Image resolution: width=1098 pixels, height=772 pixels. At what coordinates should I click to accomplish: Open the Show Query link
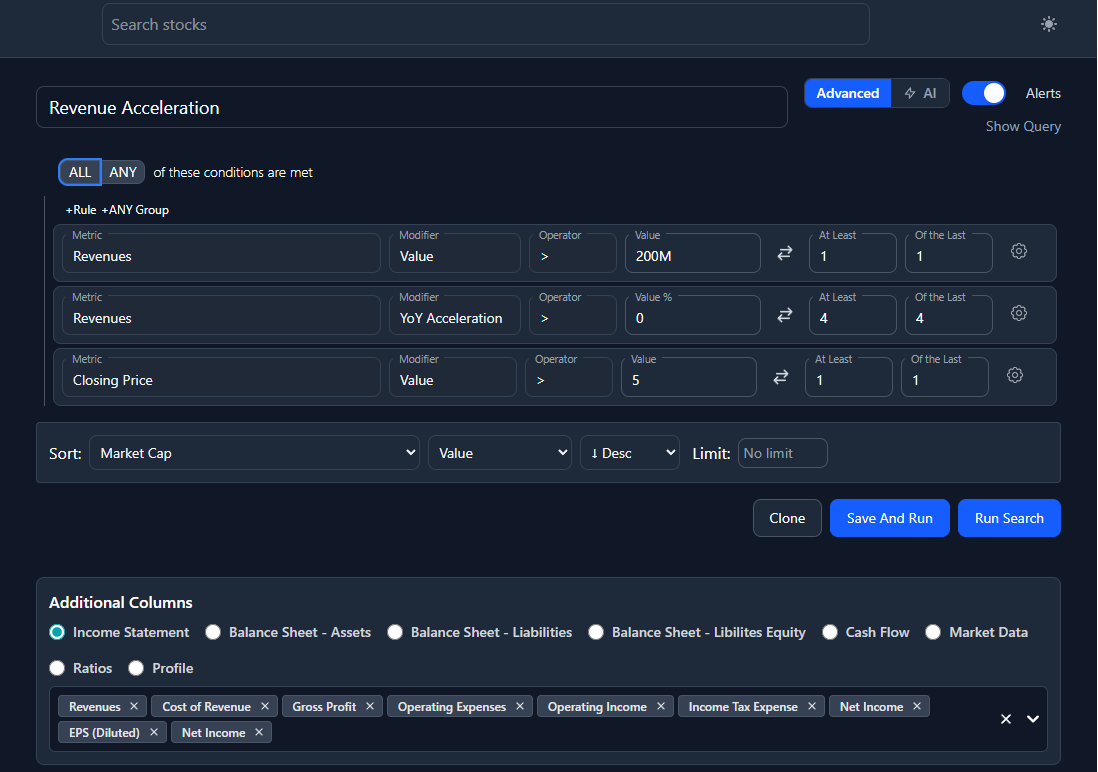(x=1023, y=126)
